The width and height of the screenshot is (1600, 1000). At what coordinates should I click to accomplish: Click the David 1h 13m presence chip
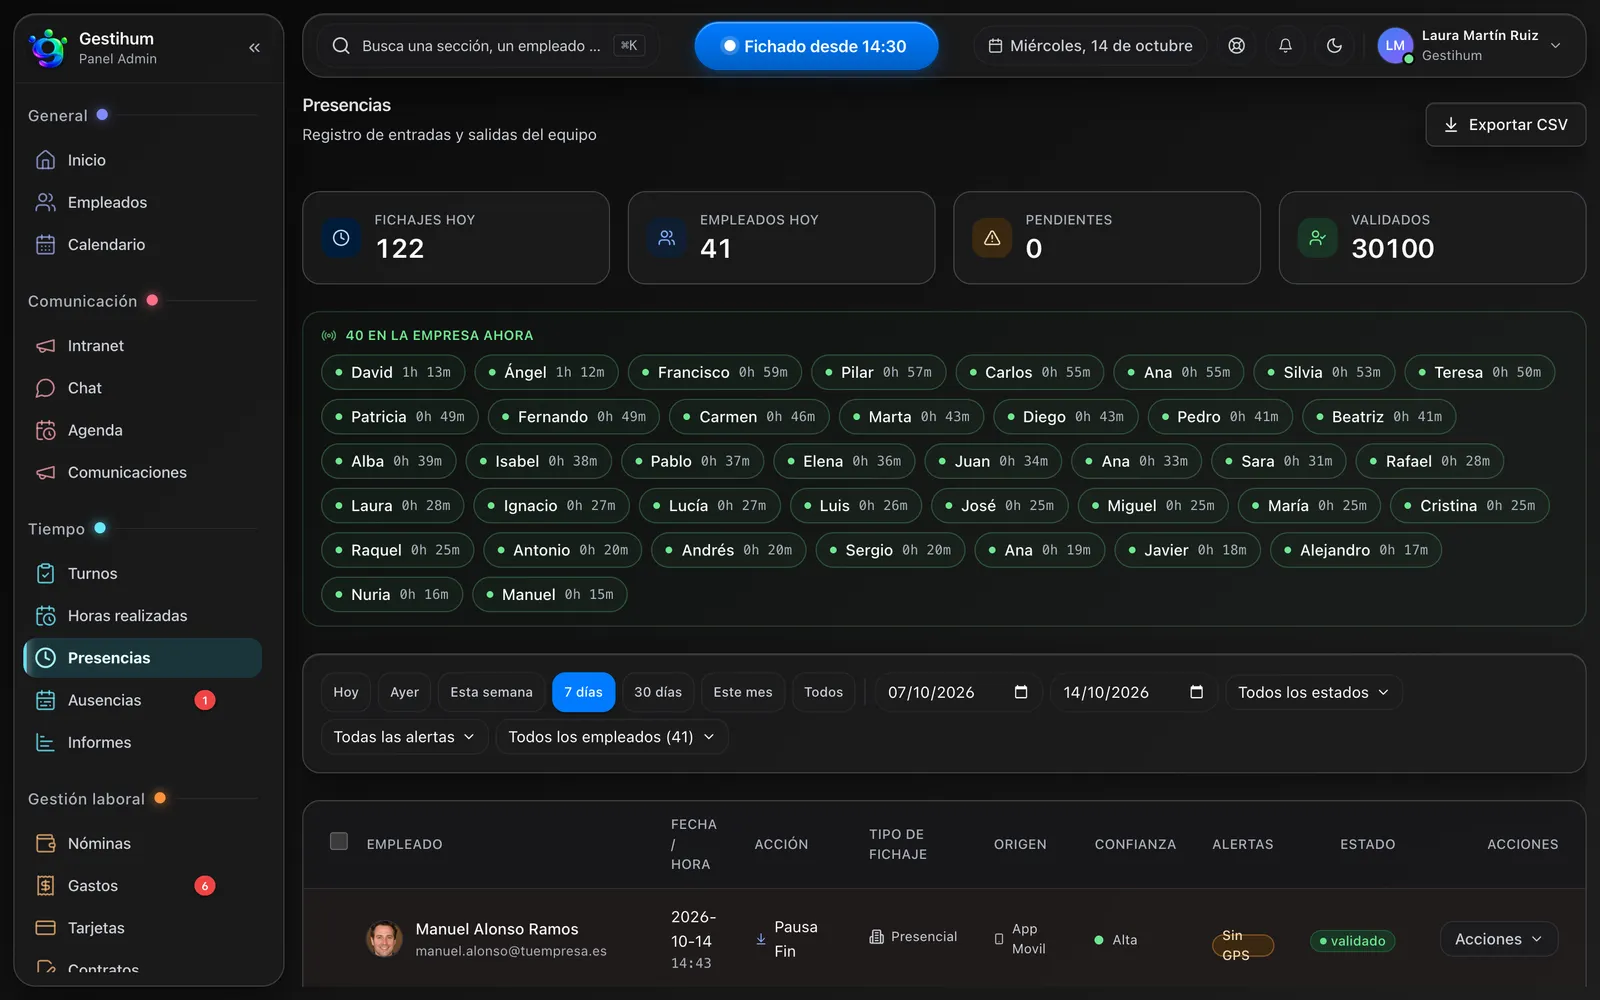tap(393, 372)
